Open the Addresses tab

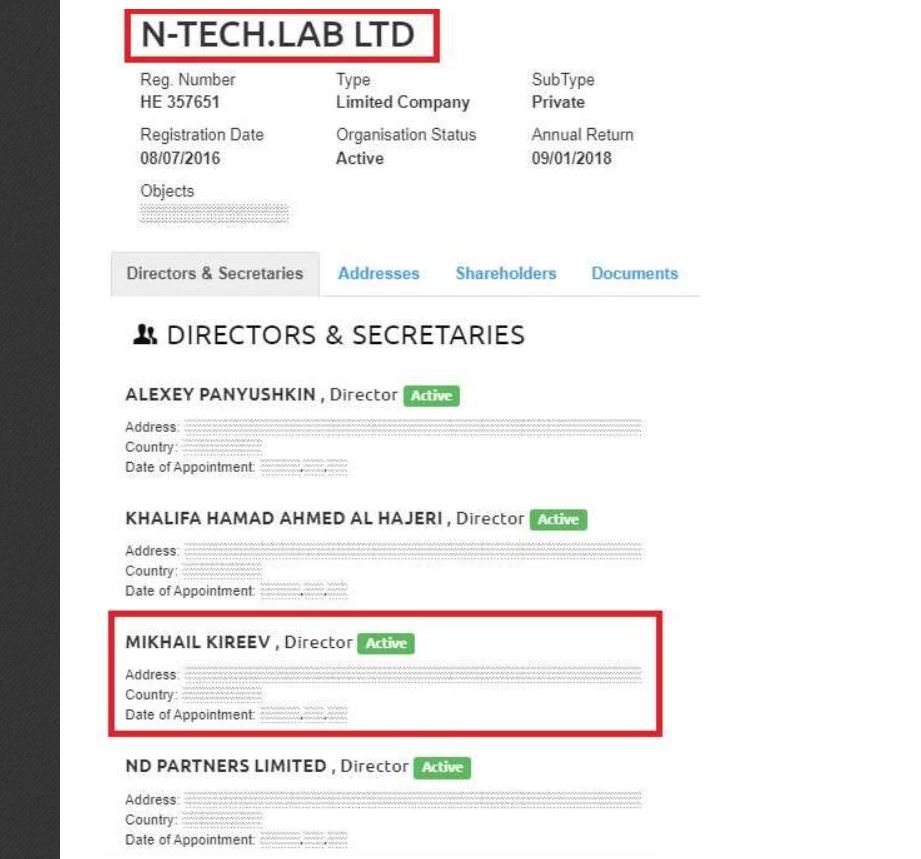pyautogui.click(x=379, y=272)
